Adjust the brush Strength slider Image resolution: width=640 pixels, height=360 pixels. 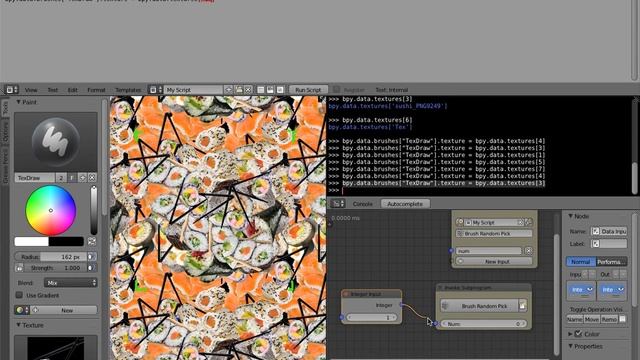[x=56, y=268]
